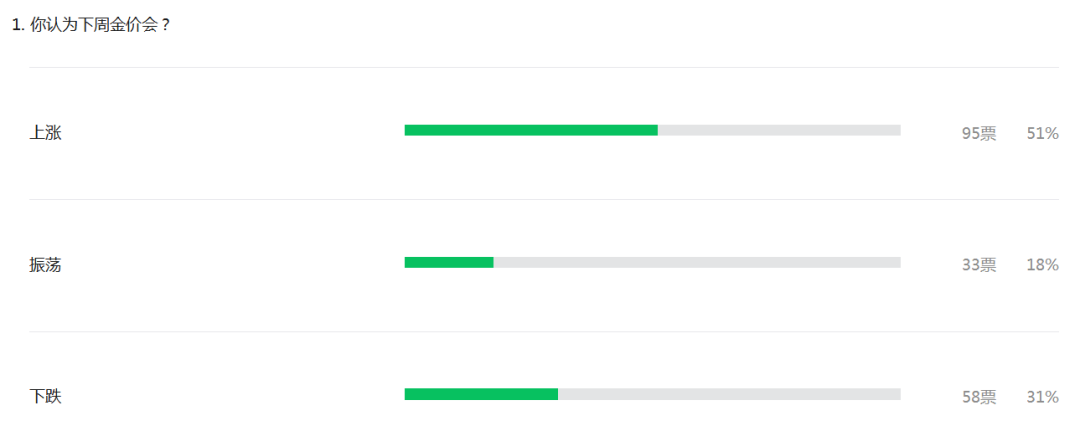
Task: Click the 51% percentage for 上涨
Action: pos(1042,134)
